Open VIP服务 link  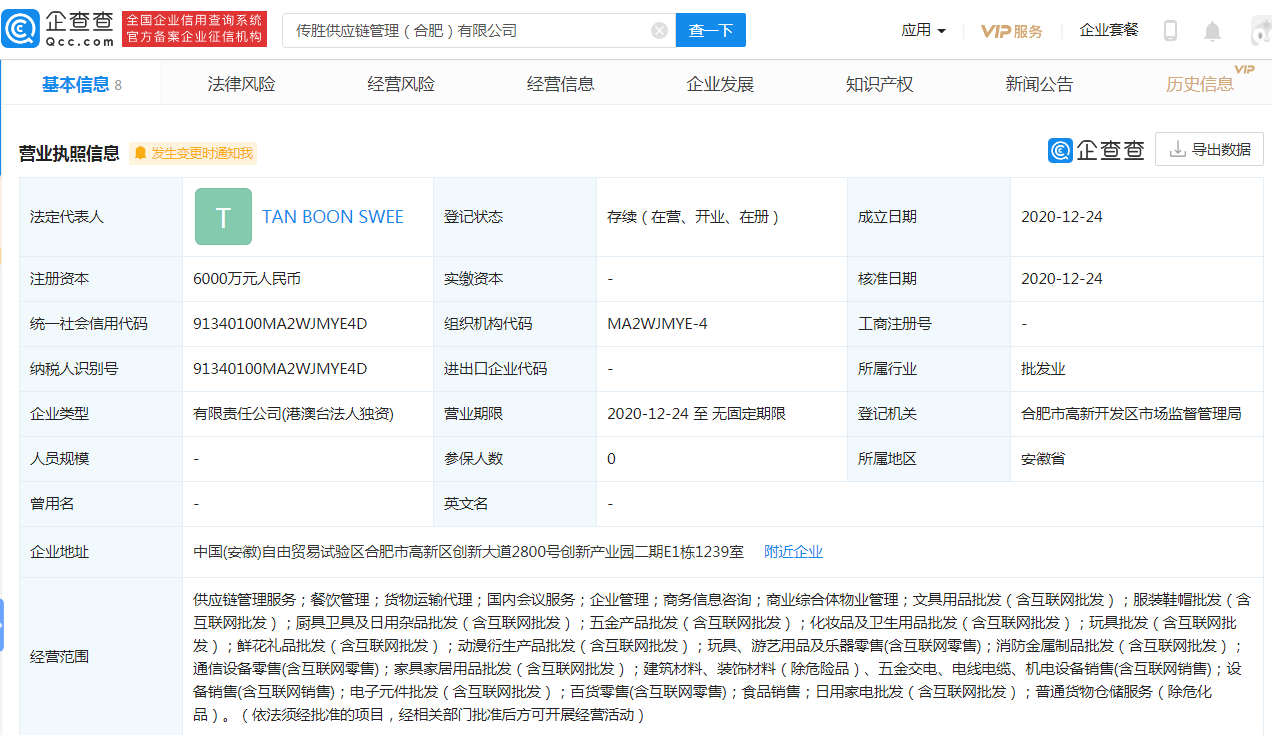[1011, 31]
